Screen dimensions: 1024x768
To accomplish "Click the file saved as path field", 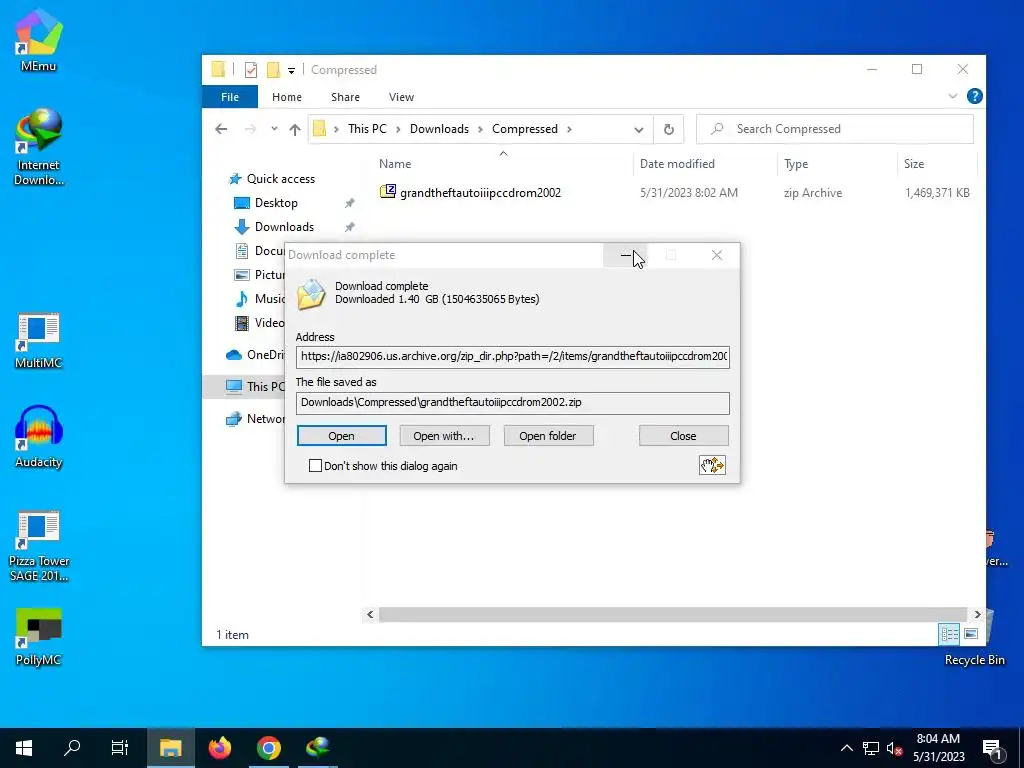I will pos(513,403).
